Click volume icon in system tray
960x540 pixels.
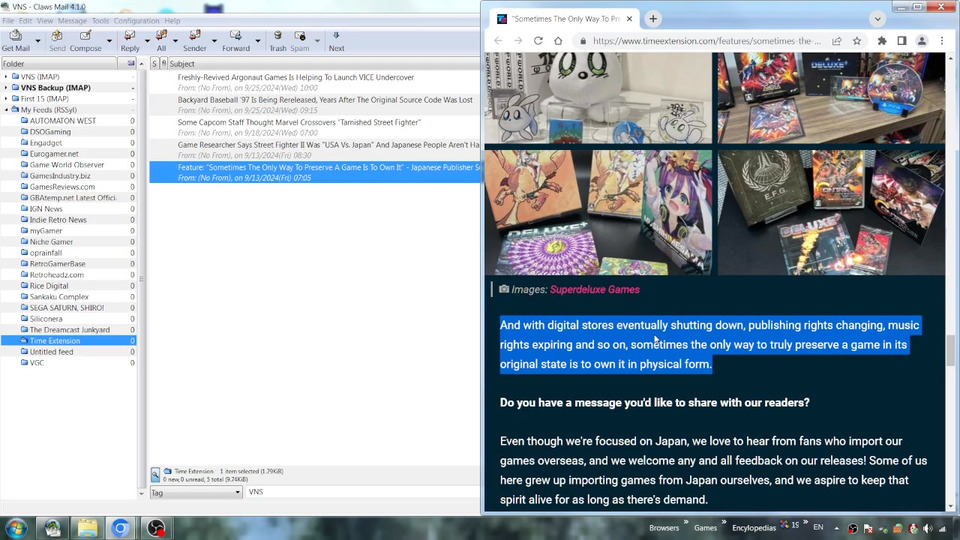pos(928,528)
